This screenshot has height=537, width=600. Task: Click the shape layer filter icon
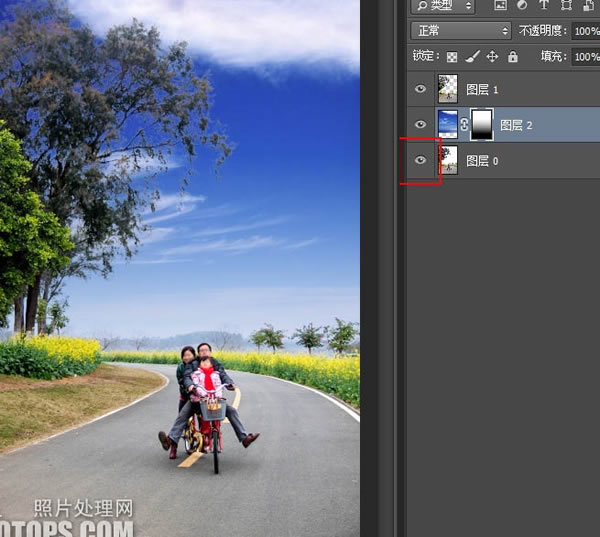point(566,5)
